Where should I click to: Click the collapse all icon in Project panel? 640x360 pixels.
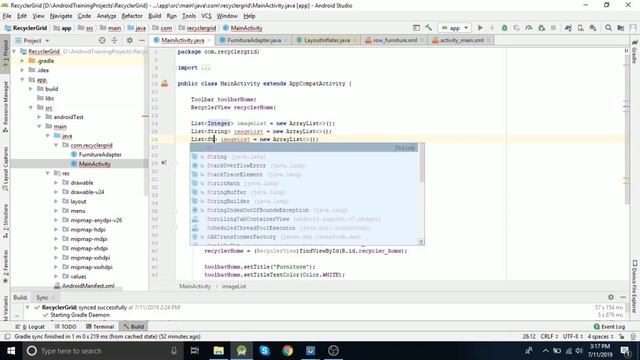[114, 40]
